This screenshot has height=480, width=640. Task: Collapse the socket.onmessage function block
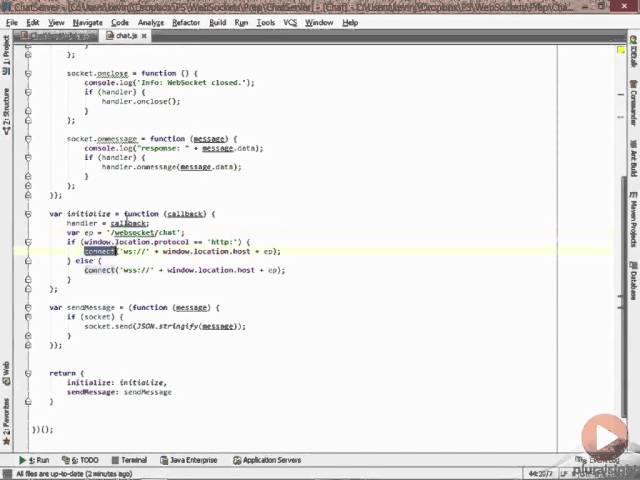(x=28, y=139)
